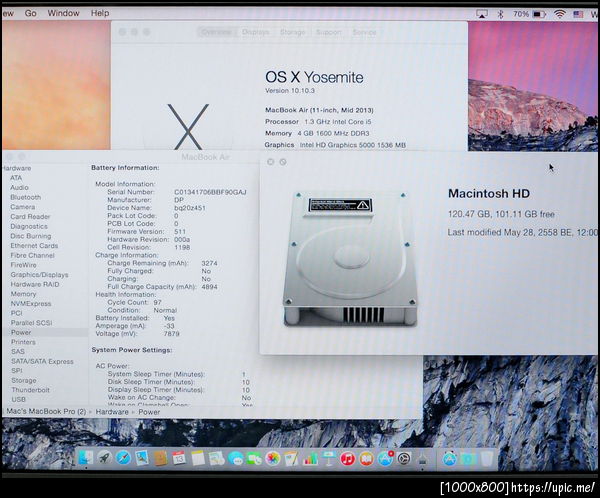Select Printers in the sidebar

23,342
